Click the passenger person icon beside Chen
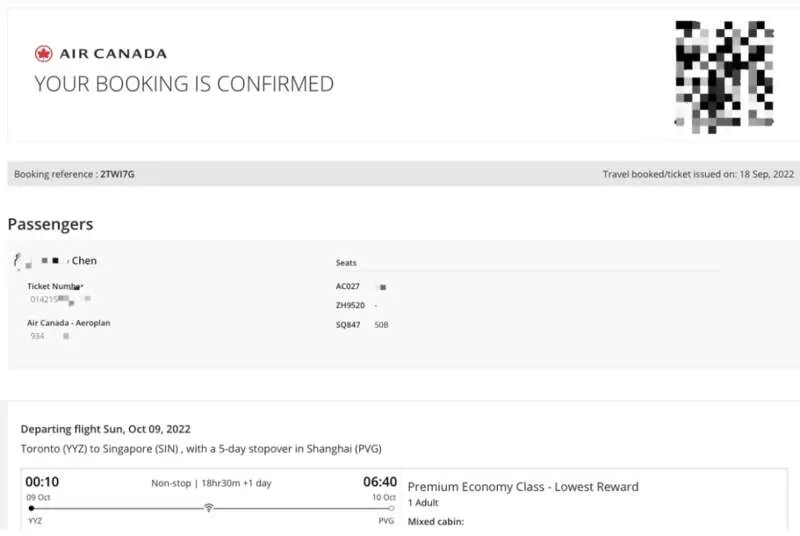Viewport: 800px width, 536px height. click(17, 260)
